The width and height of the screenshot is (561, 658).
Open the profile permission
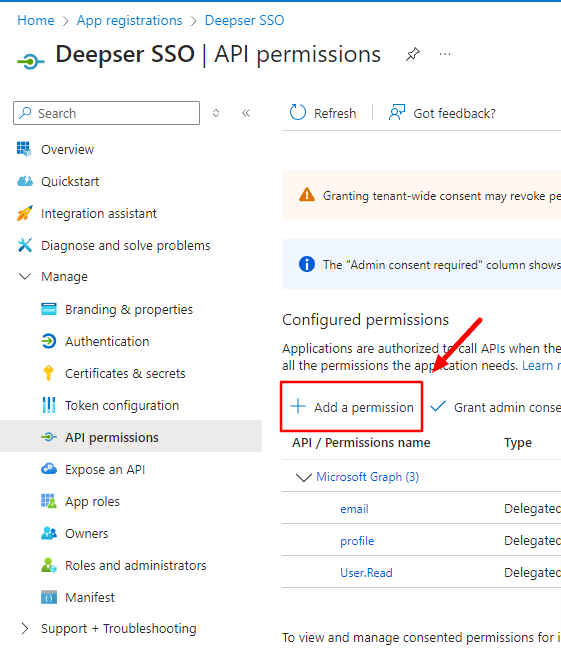(357, 540)
